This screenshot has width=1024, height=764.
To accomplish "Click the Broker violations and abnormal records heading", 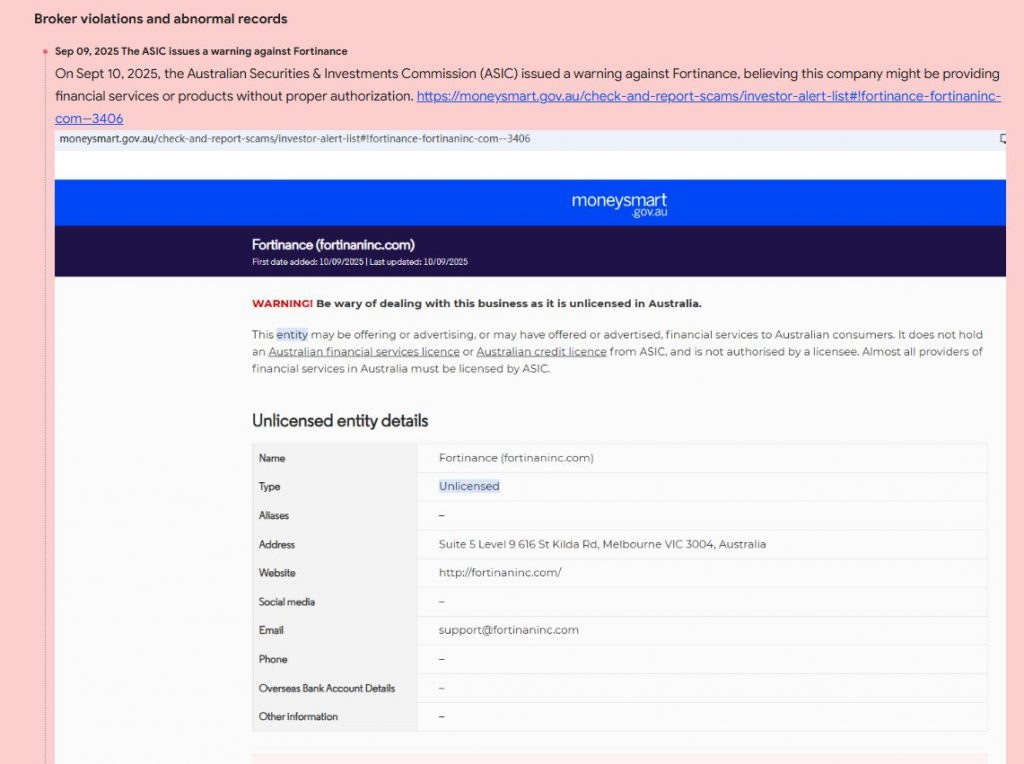I will [x=161, y=19].
